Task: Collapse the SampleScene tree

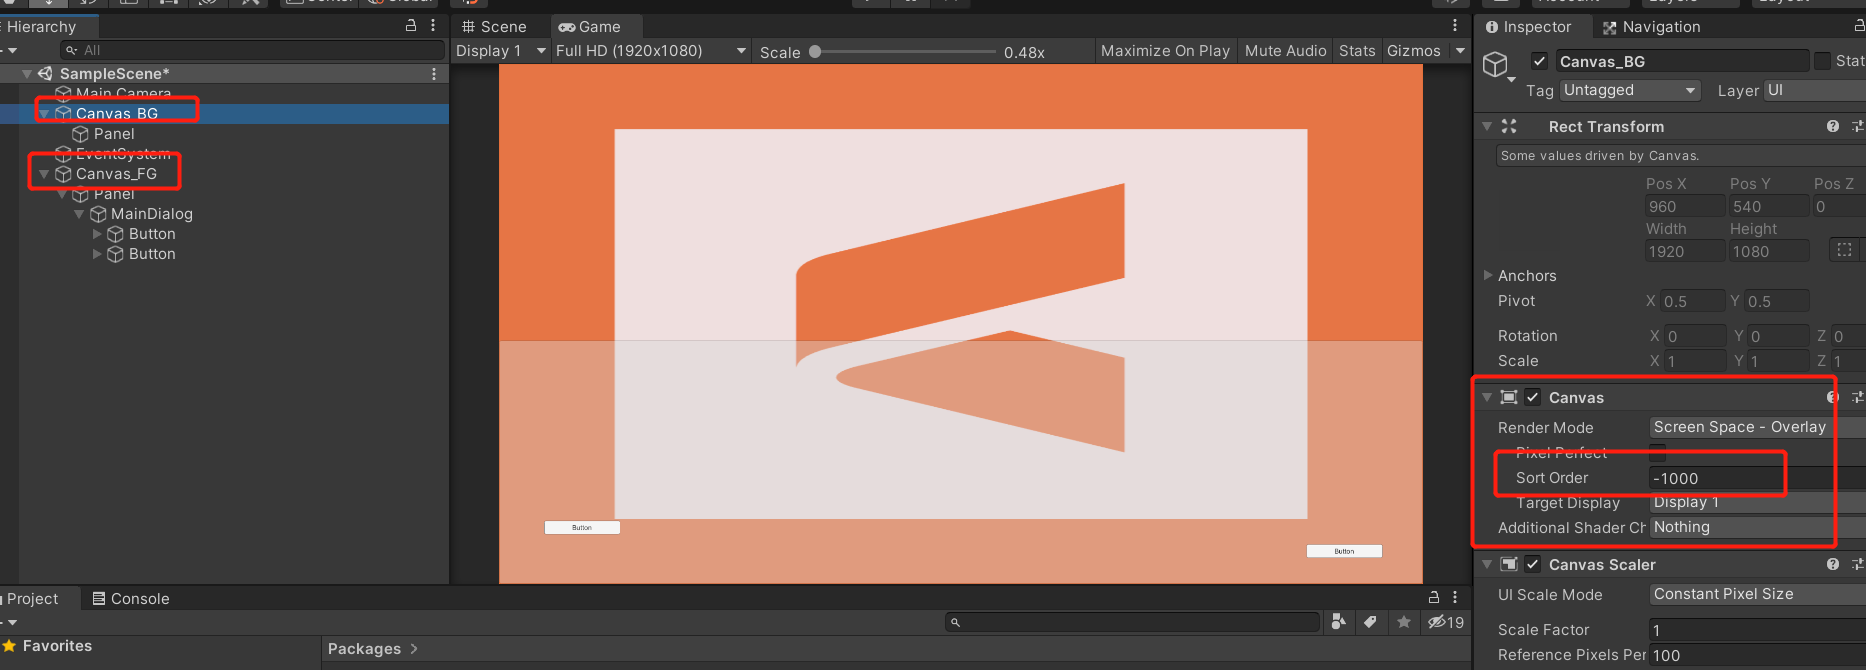Action: 27,74
